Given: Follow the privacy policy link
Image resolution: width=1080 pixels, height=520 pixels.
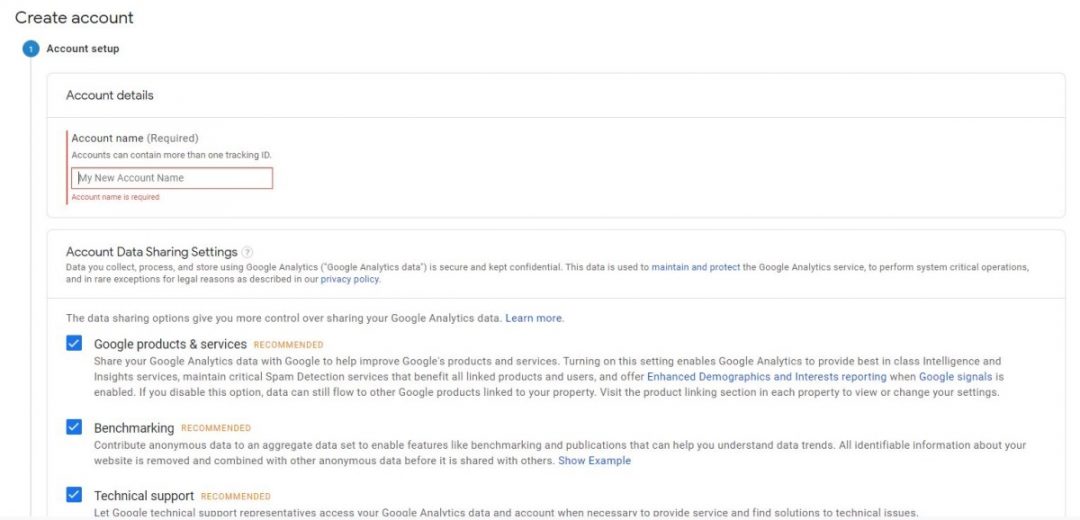Looking at the screenshot, I should point(350,280).
